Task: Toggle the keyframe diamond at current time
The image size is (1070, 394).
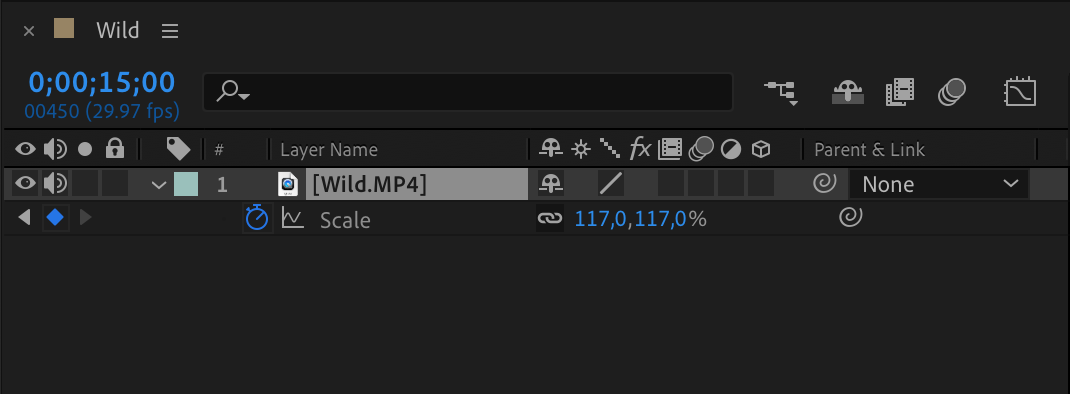Action: [x=55, y=219]
